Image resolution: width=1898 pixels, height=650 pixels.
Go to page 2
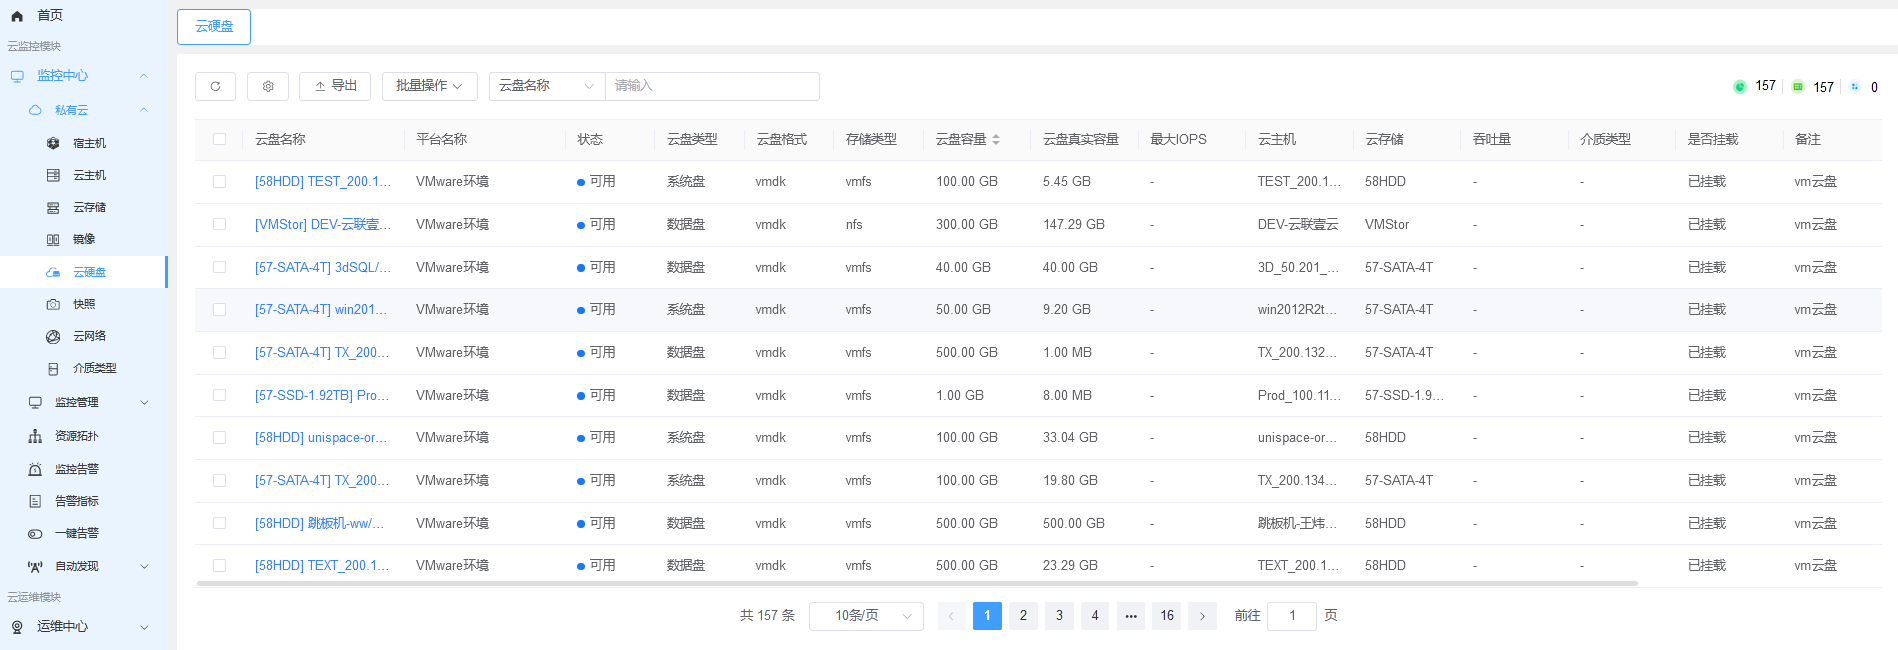(1023, 616)
